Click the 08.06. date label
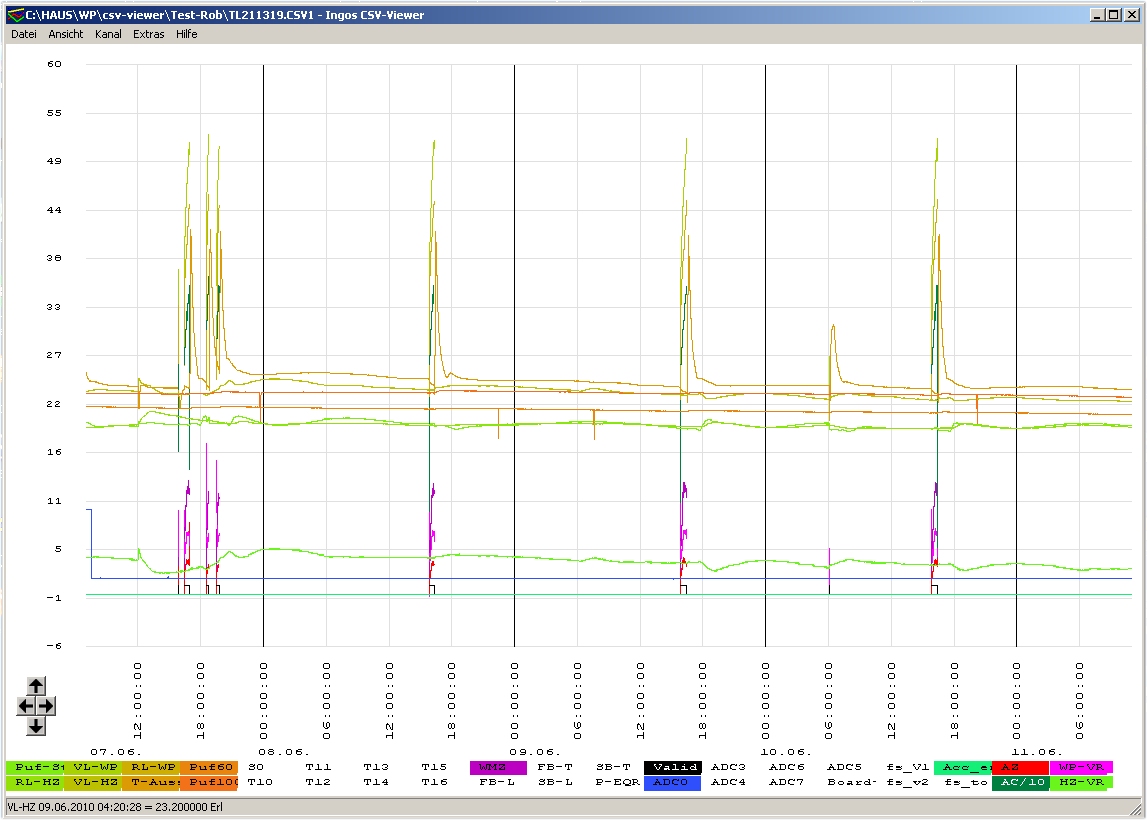 click(284, 752)
